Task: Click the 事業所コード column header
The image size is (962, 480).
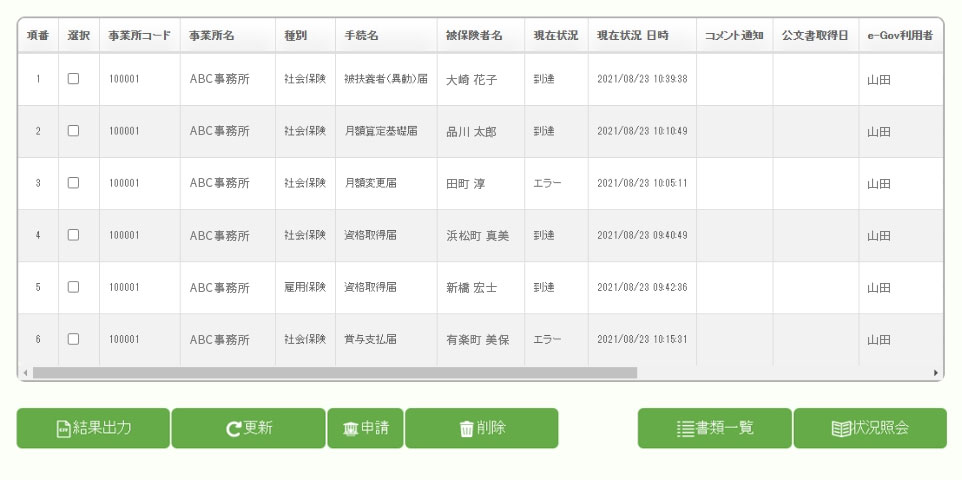Action: click(140, 36)
